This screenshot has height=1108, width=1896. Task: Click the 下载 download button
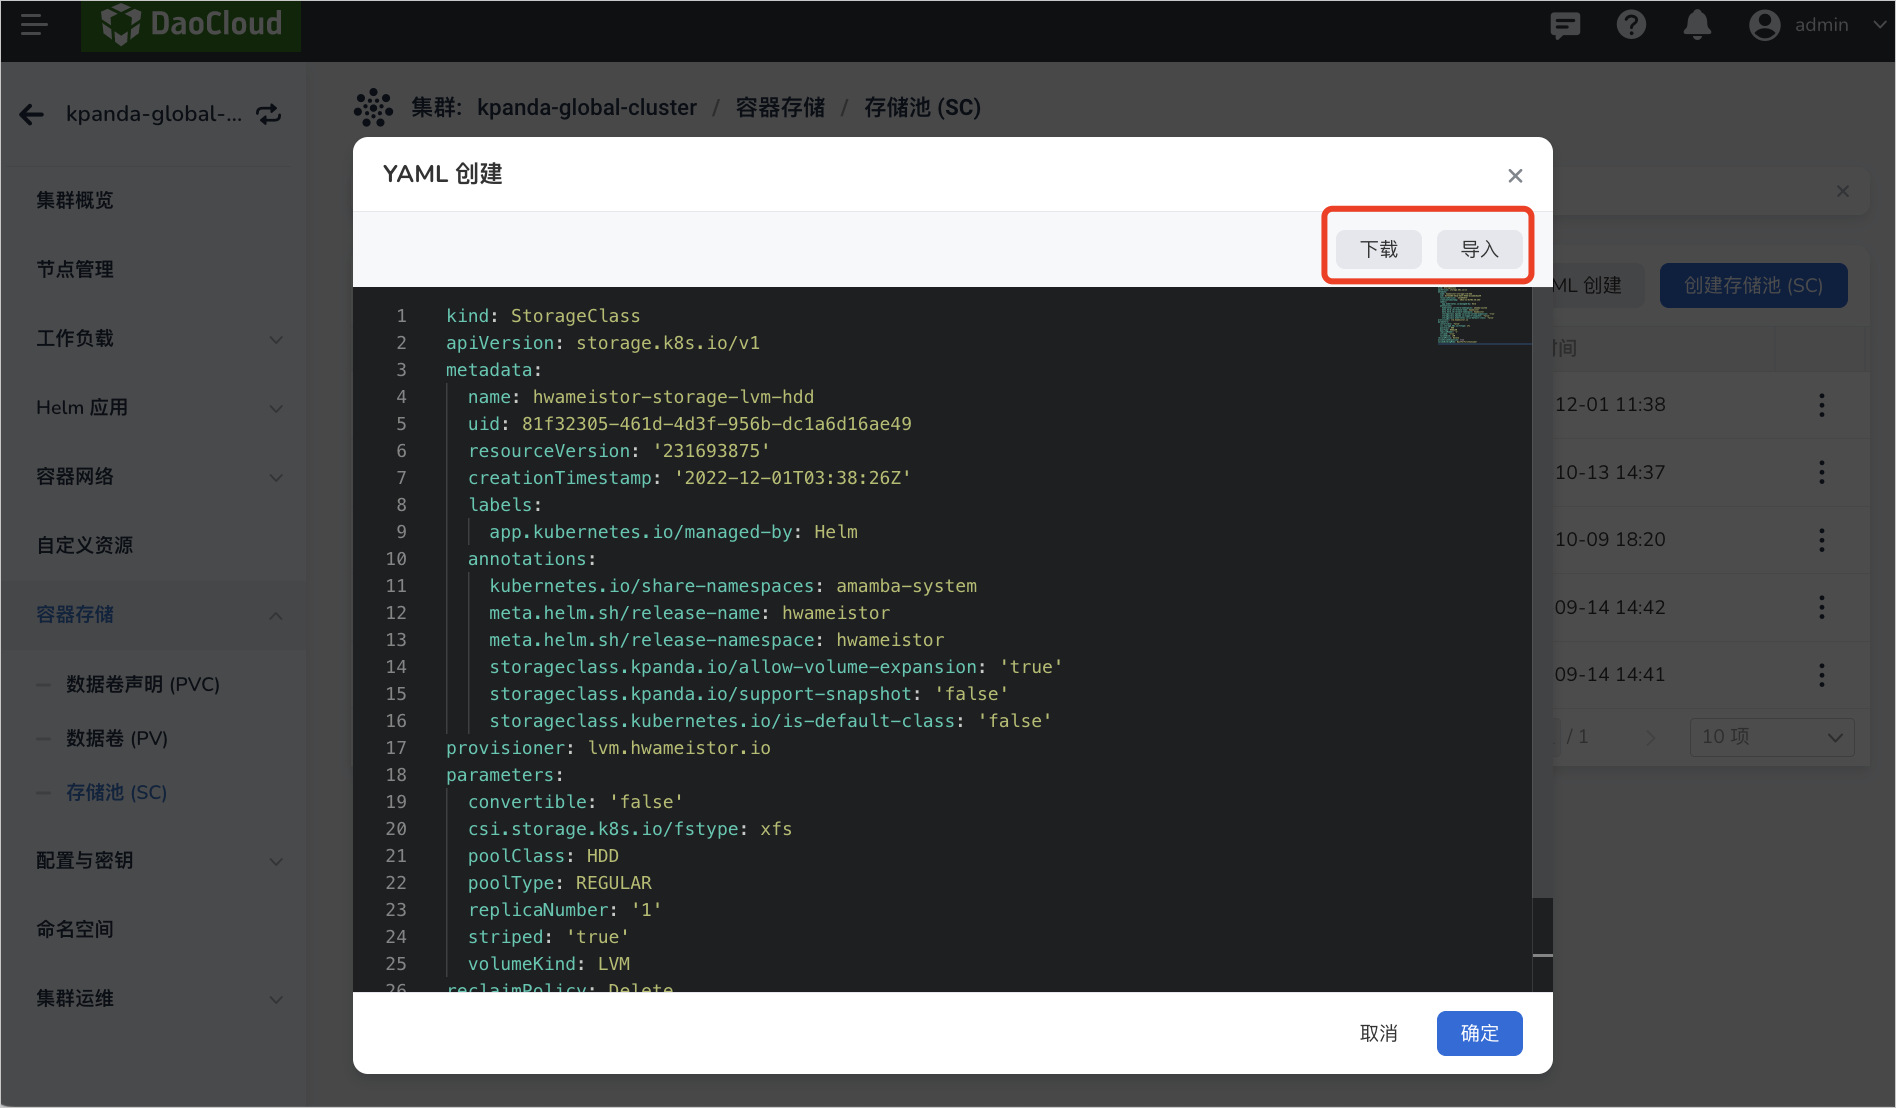point(1379,249)
